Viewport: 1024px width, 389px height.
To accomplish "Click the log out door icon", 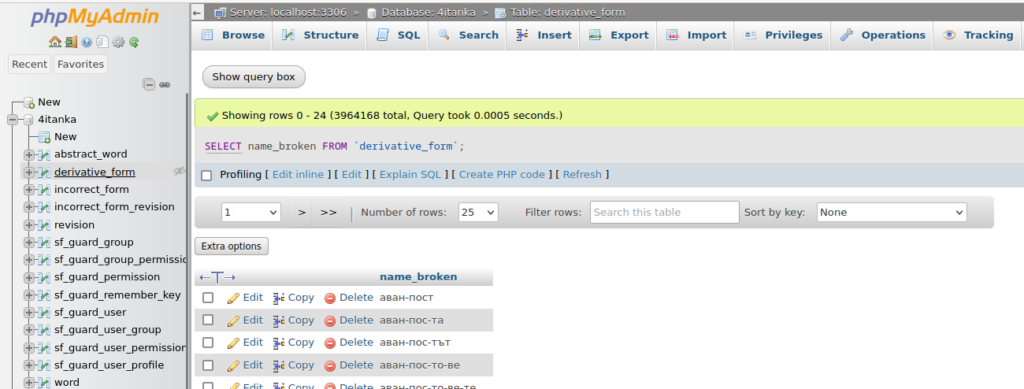I will pos(71,42).
